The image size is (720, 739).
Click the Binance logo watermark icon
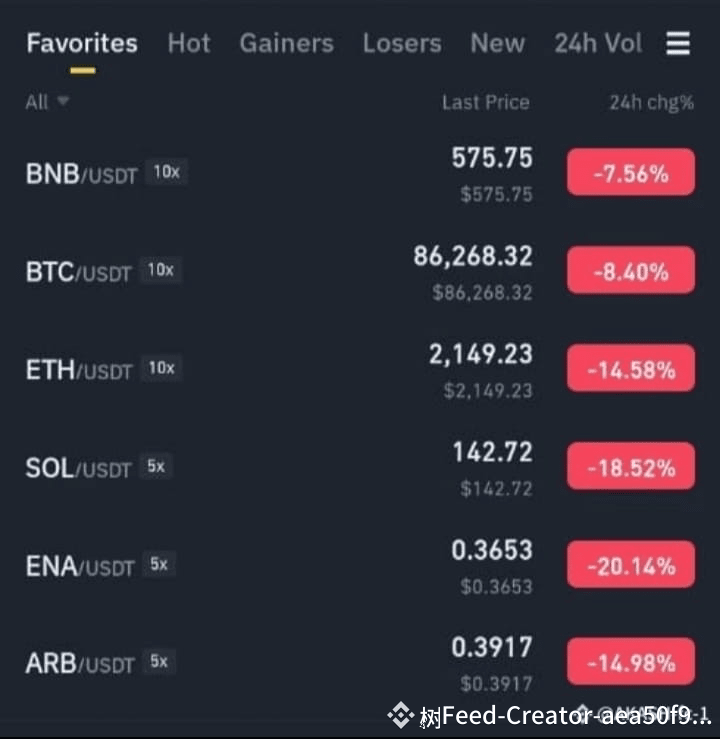(401, 715)
